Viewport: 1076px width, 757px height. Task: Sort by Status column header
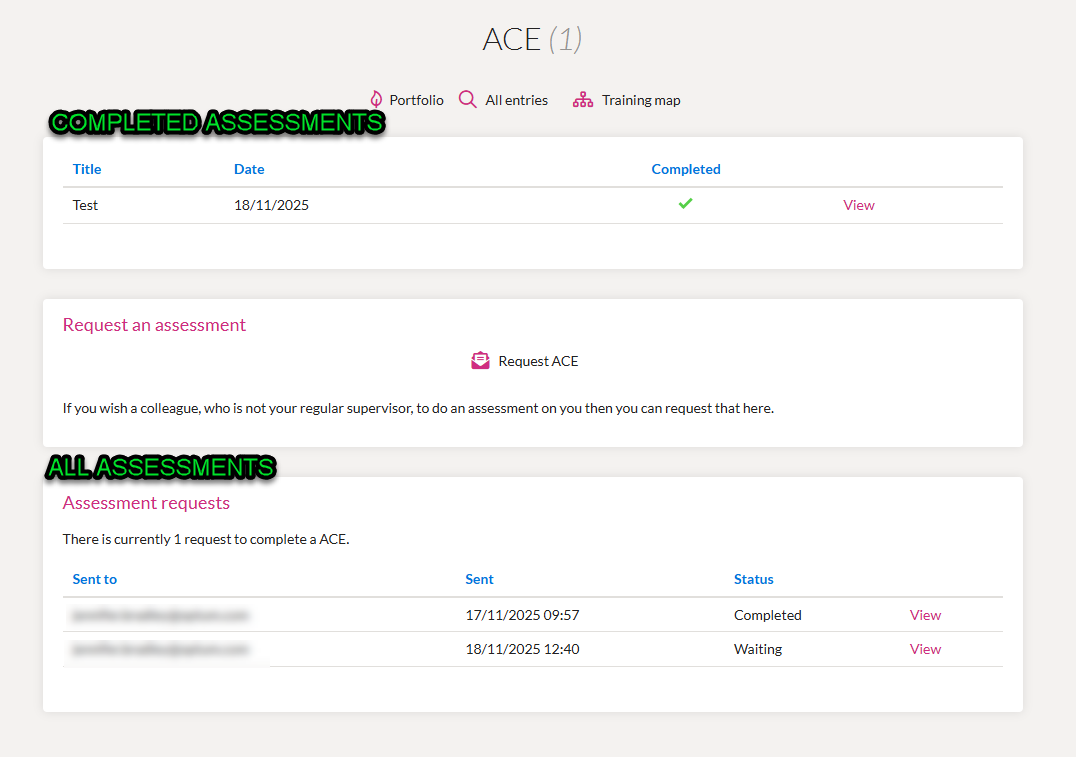753,579
